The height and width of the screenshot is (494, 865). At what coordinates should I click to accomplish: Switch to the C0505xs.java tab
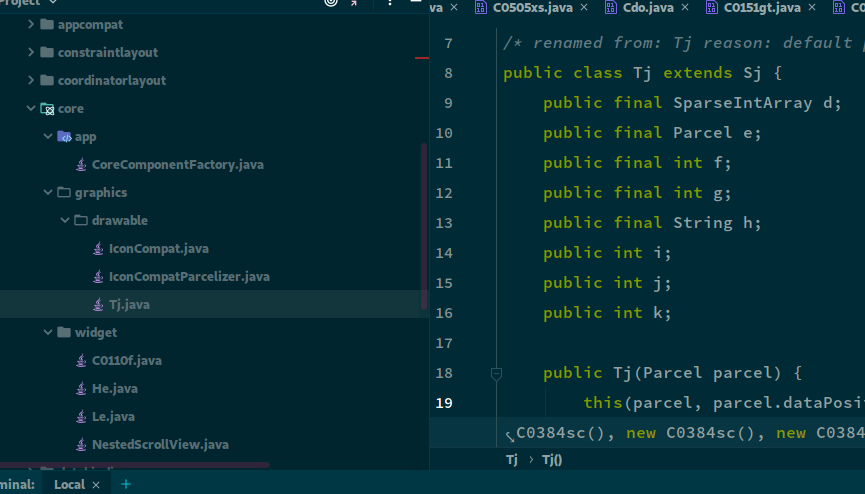(x=532, y=7)
